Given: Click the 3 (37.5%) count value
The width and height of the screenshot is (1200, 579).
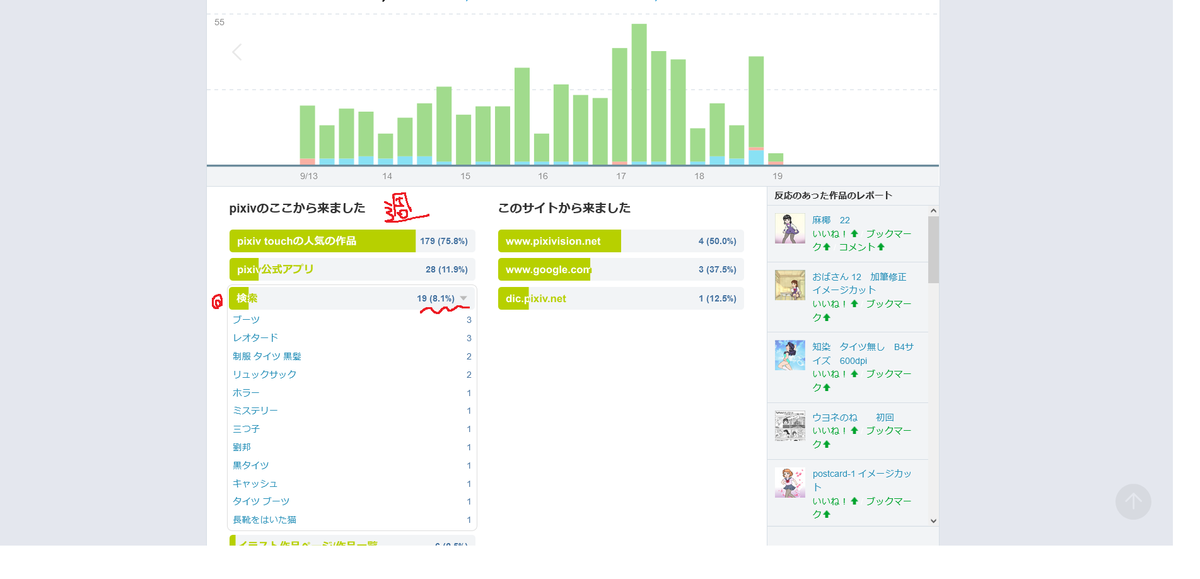Looking at the screenshot, I should pos(717,269).
